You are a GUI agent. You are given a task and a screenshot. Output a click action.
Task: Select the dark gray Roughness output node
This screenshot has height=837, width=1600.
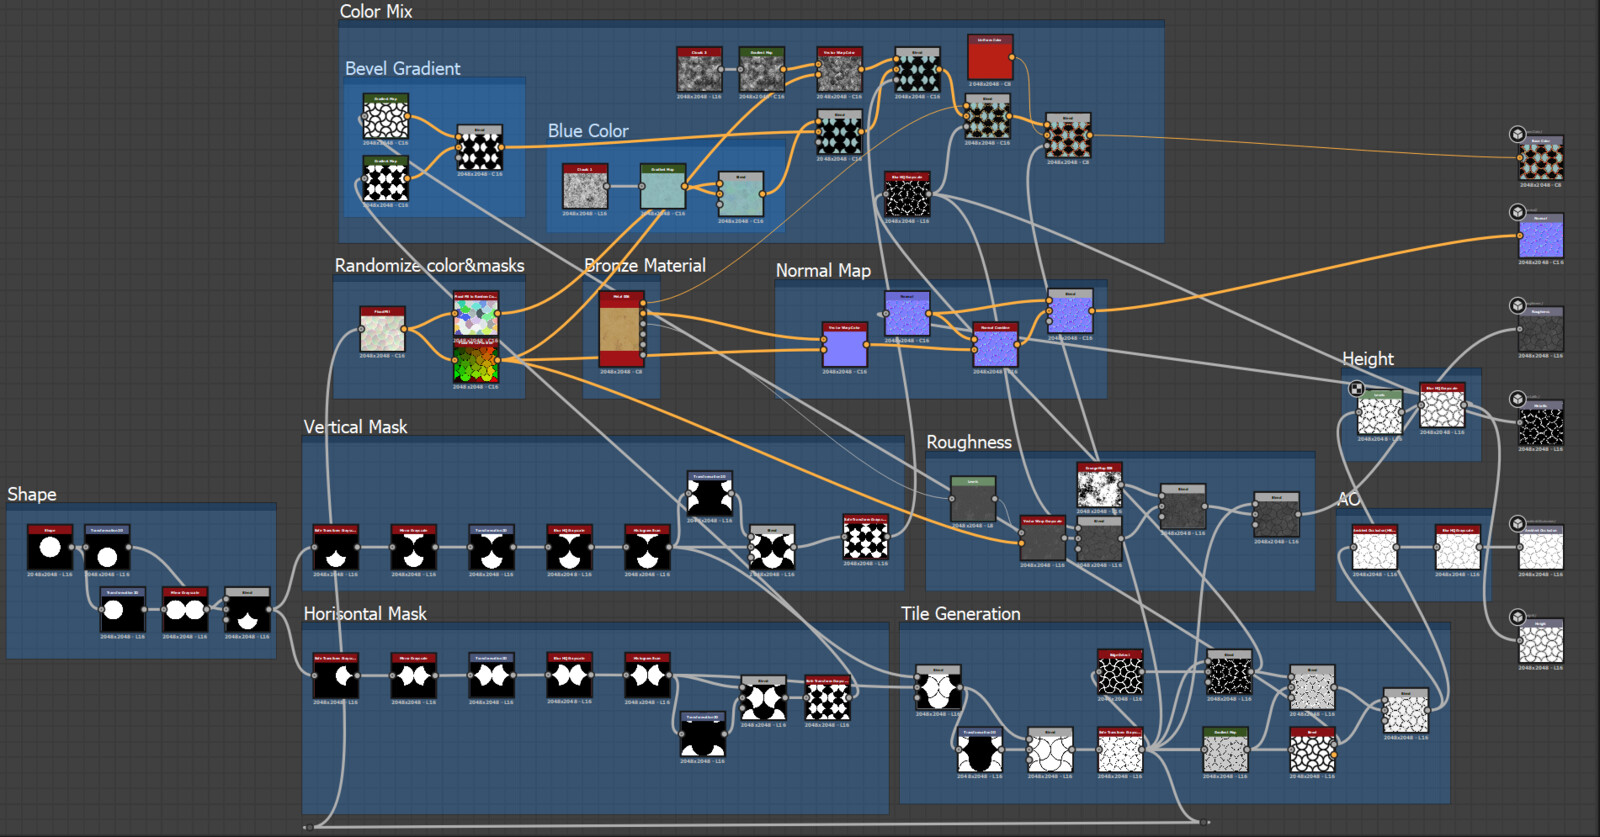coord(1540,331)
